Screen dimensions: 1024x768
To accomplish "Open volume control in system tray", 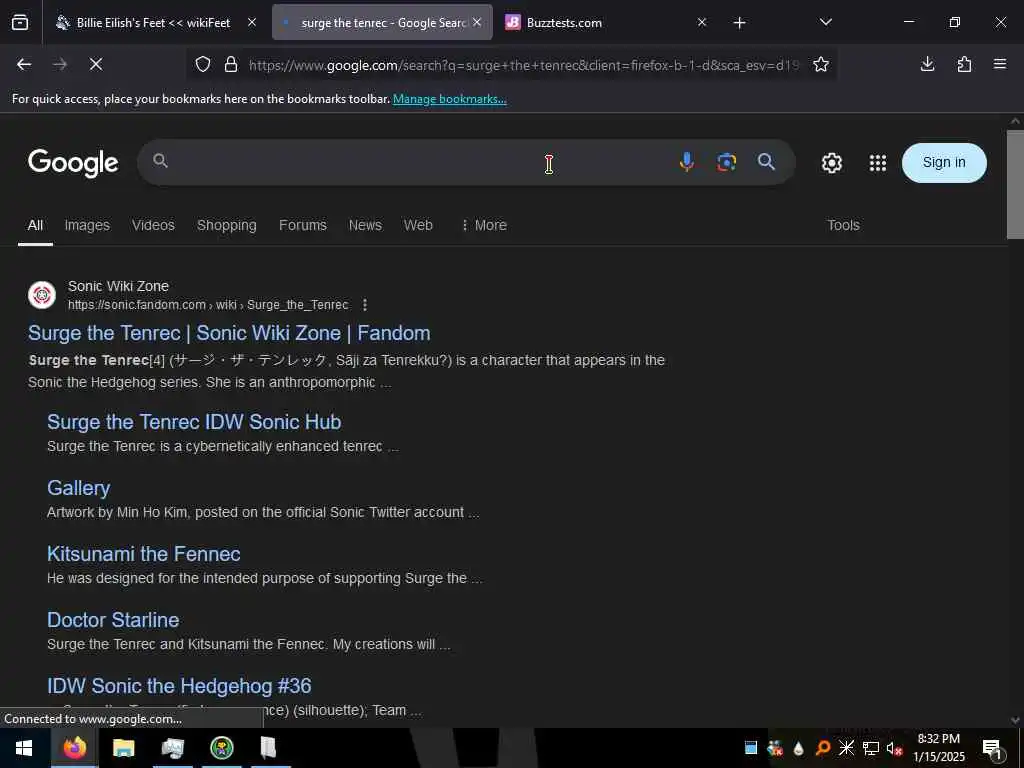I will (x=894, y=748).
